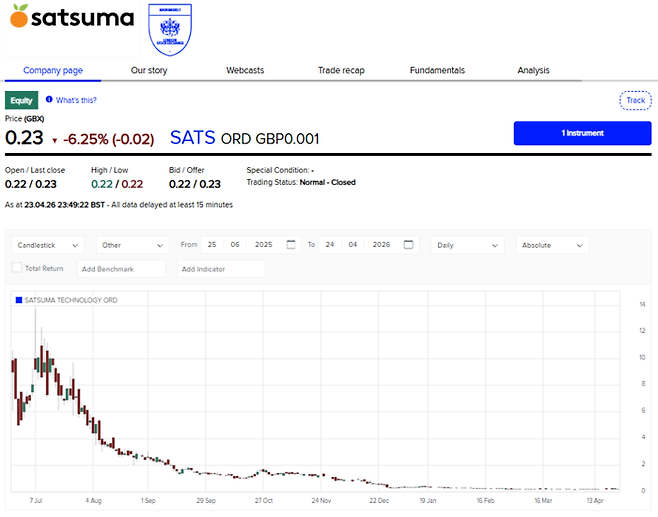Click the Track button
Screen dimensions: 658x517
(x=635, y=100)
